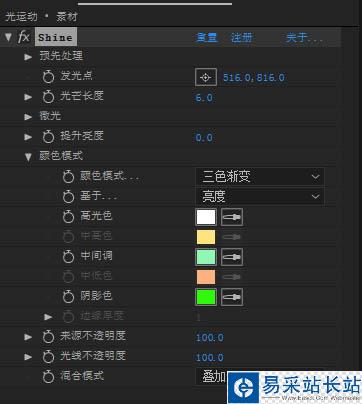Collapse the 颜色模式 section
362x404 pixels.
click(x=28, y=157)
